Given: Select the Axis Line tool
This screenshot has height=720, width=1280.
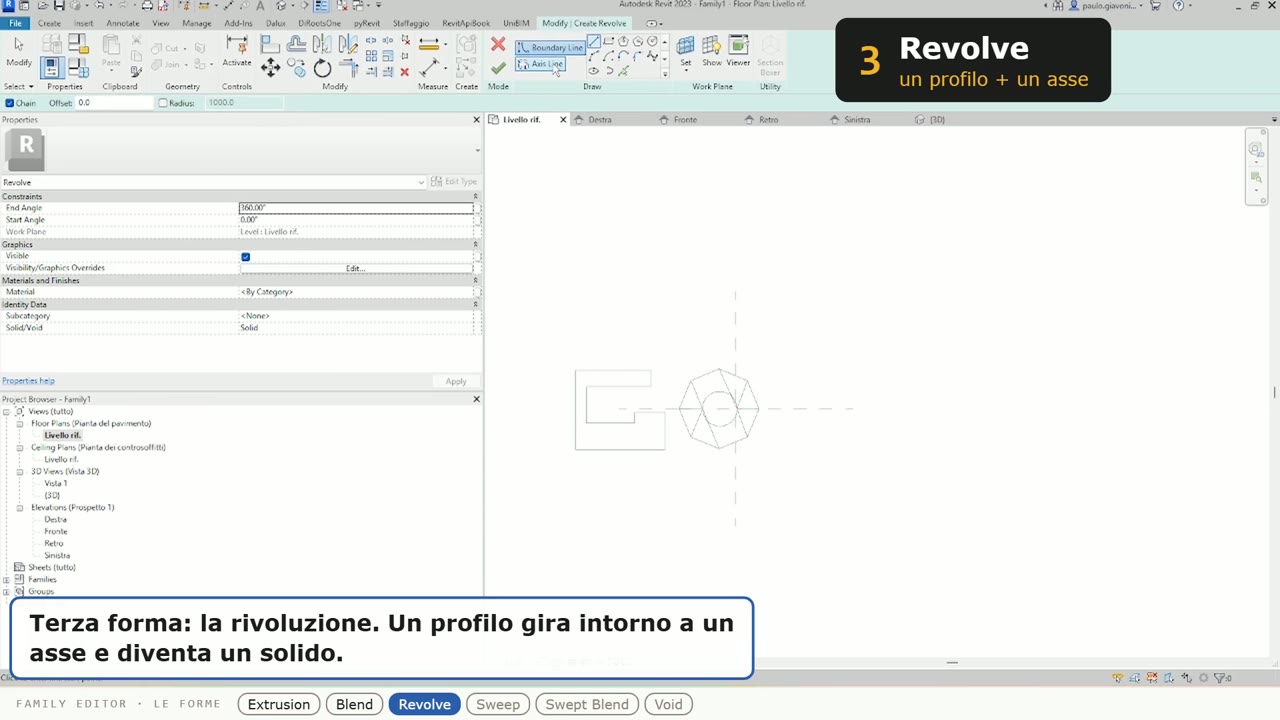Looking at the screenshot, I should pyautogui.click(x=540, y=64).
